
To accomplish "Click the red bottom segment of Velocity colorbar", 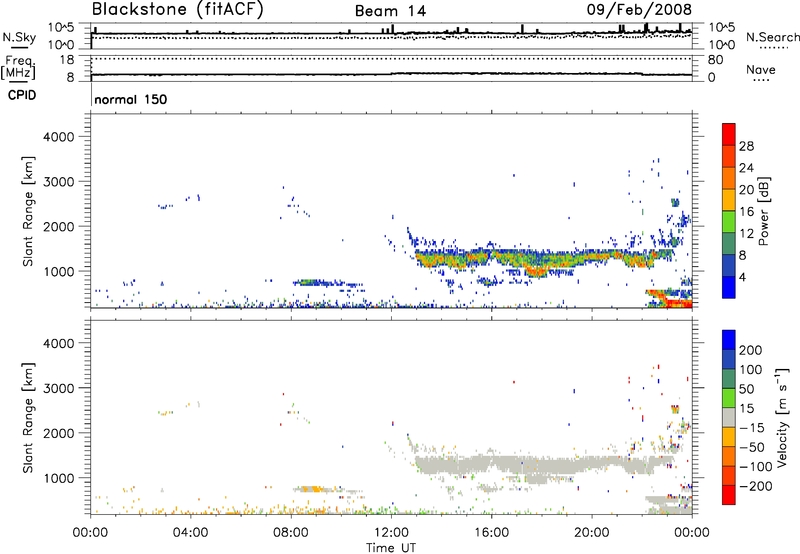I will [729, 495].
